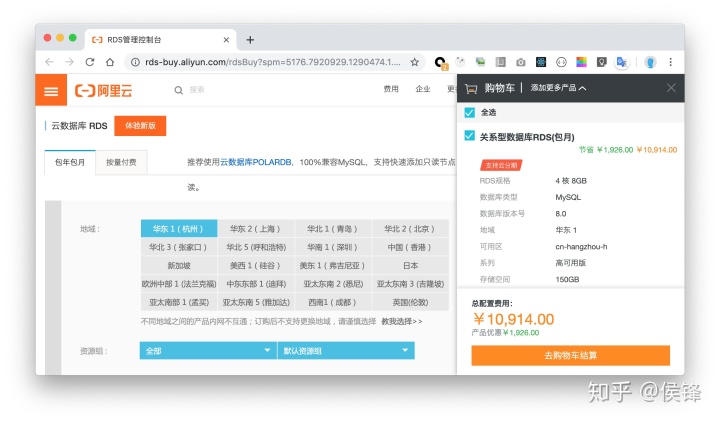
Task: Open the 默认资源组 dropdown
Action: coord(346,351)
